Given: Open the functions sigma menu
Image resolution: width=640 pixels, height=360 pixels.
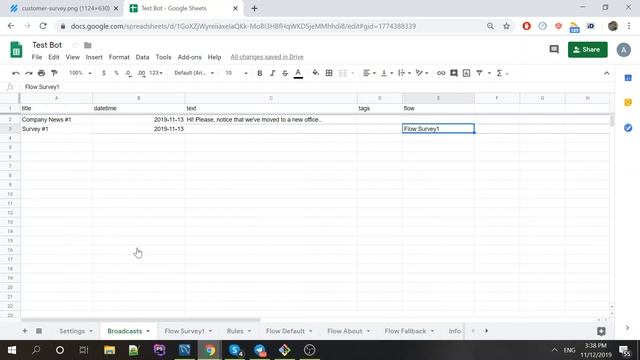Looking at the screenshot, I should tap(499, 73).
